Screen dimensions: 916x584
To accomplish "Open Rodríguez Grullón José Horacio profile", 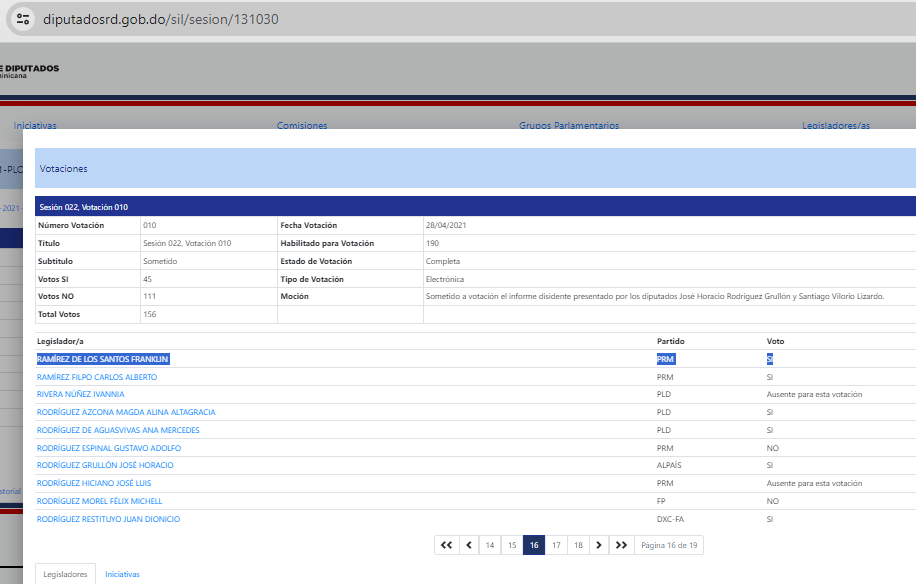I will click(x=105, y=466).
